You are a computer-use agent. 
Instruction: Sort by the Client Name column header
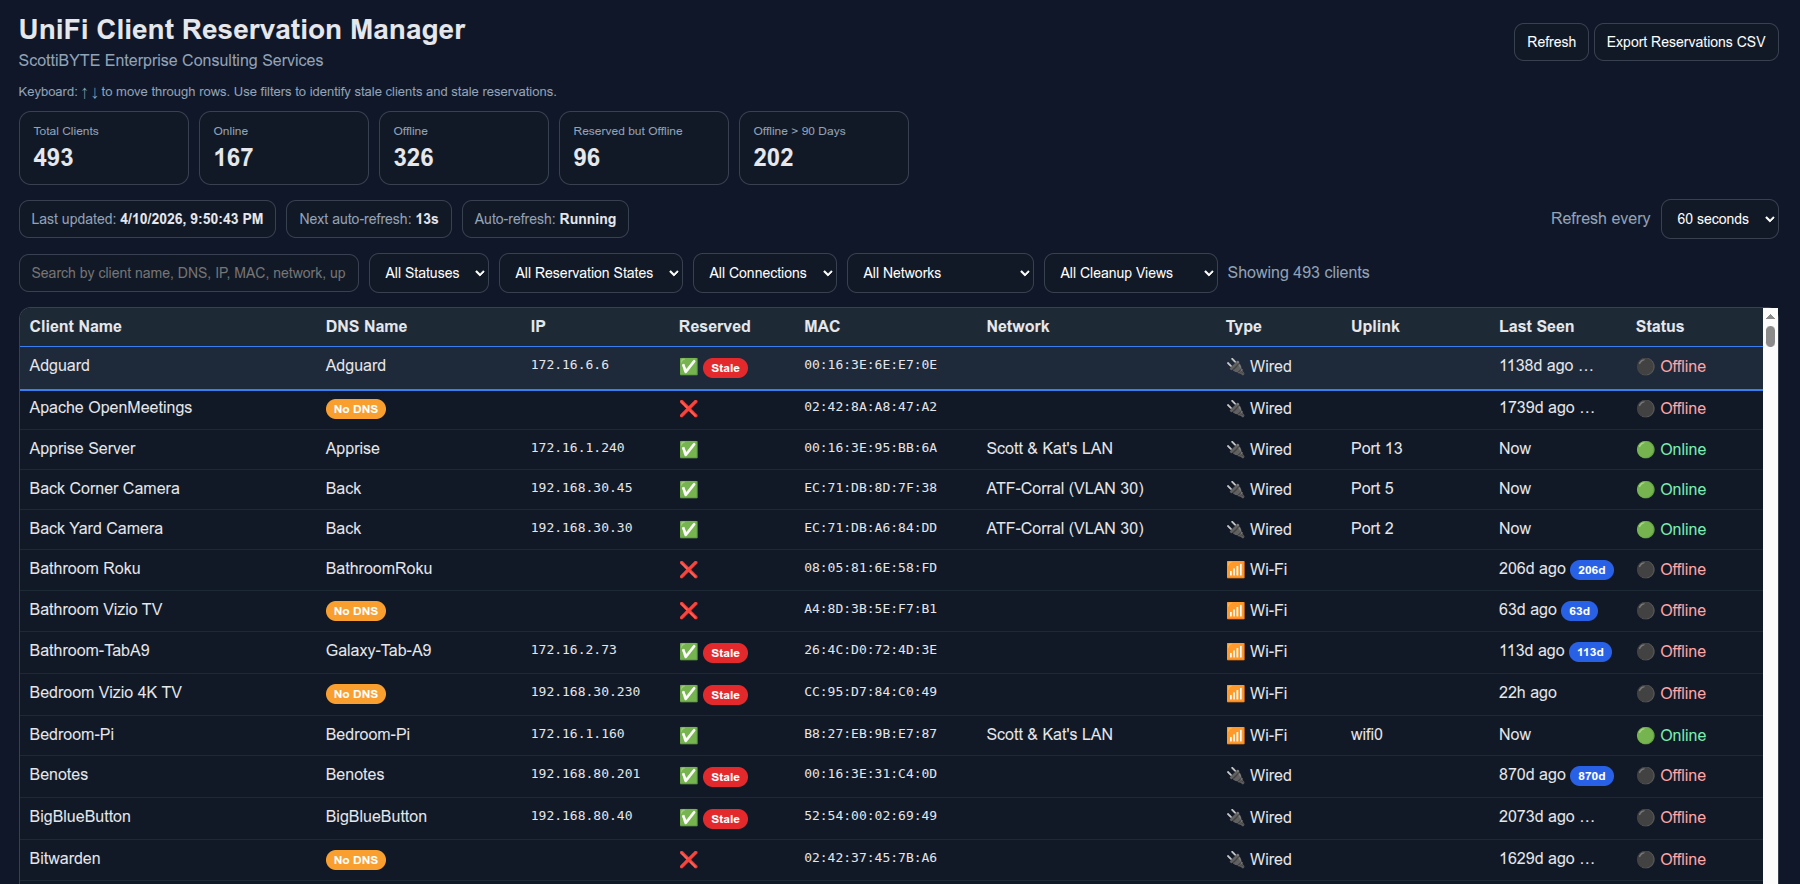click(76, 327)
